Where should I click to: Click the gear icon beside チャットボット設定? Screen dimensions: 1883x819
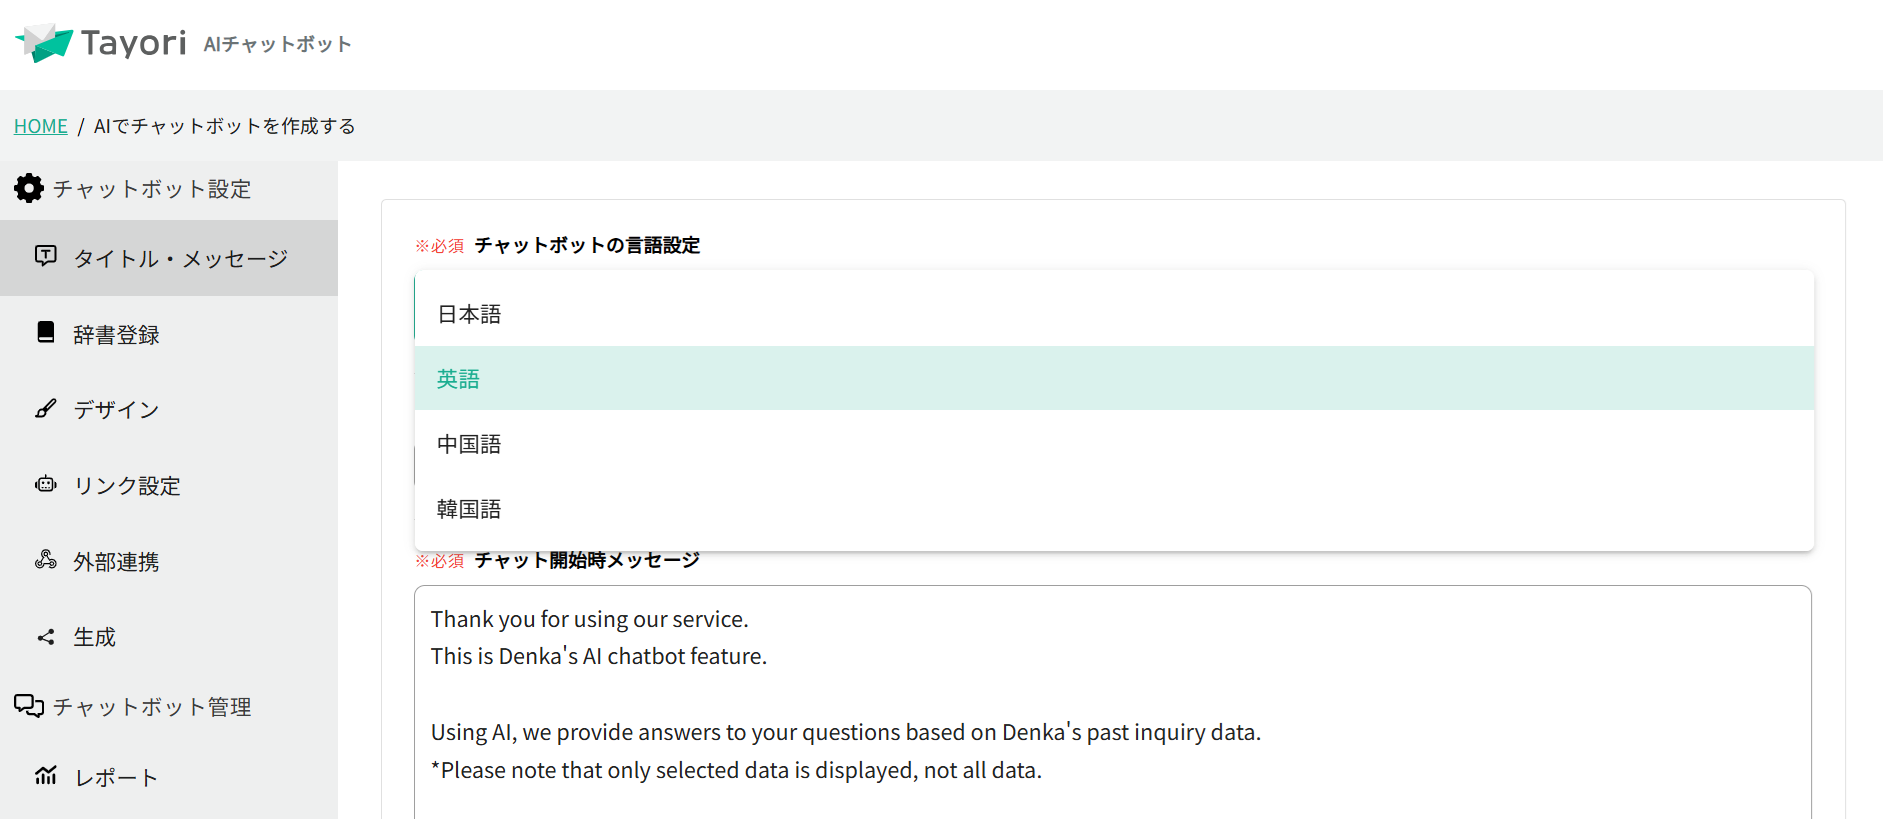pyautogui.click(x=29, y=188)
